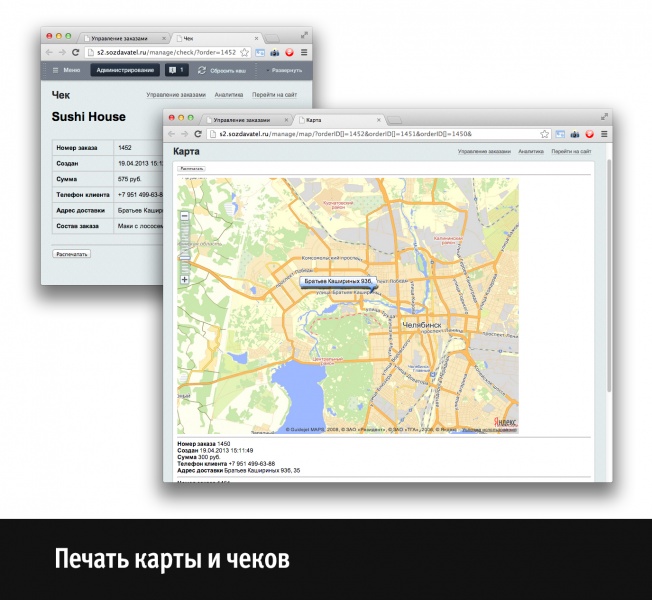Click the Челябинск label on the map
Image resolution: width=652 pixels, height=600 pixels.
(x=422, y=325)
